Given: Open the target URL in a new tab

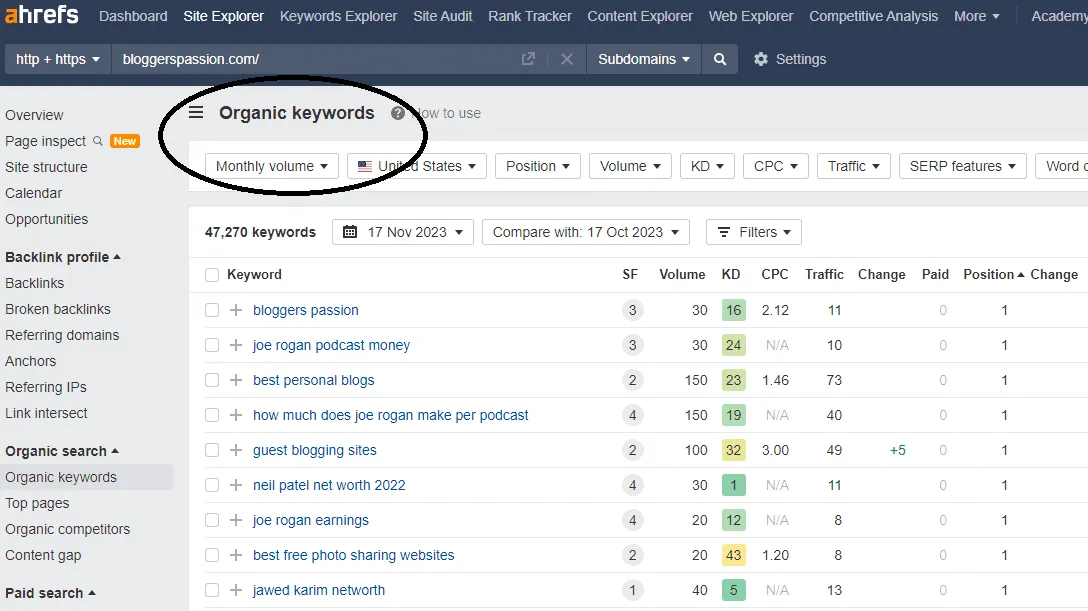Looking at the screenshot, I should 527,59.
